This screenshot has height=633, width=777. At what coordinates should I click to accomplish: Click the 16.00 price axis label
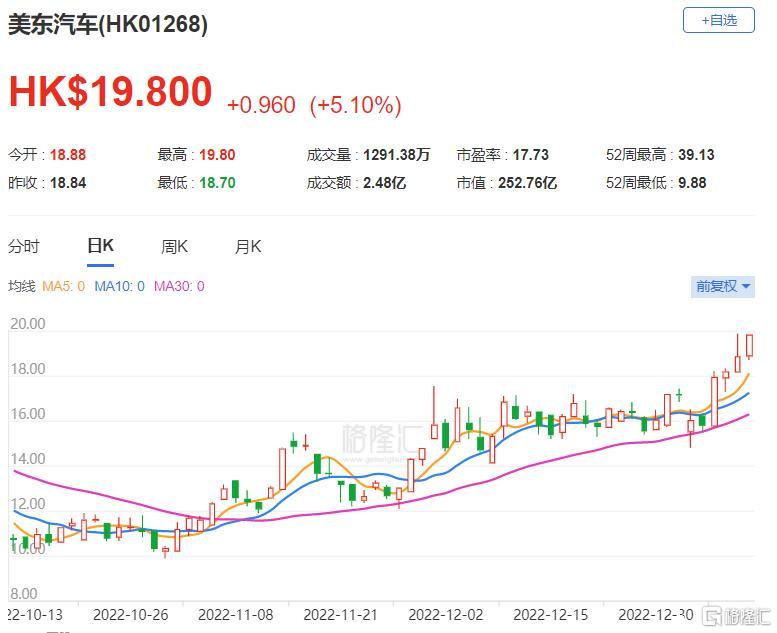coord(28,414)
